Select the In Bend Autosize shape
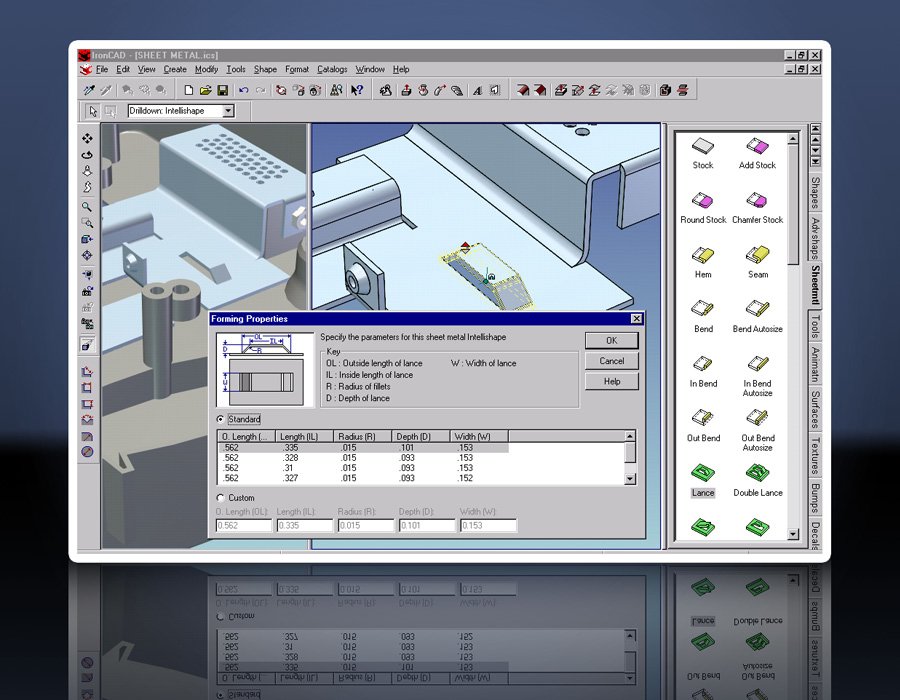Image resolution: width=900 pixels, height=700 pixels. coord(758,376)
